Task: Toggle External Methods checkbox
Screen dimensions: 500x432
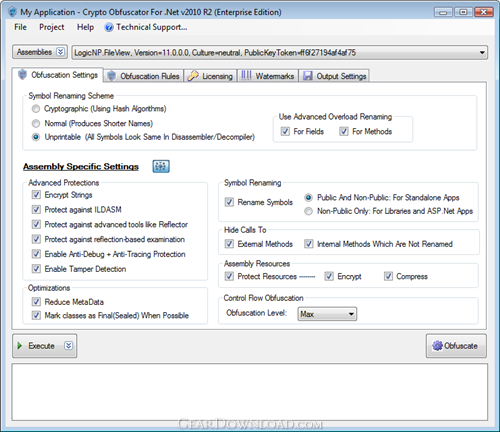Action: tap(229, 244)
